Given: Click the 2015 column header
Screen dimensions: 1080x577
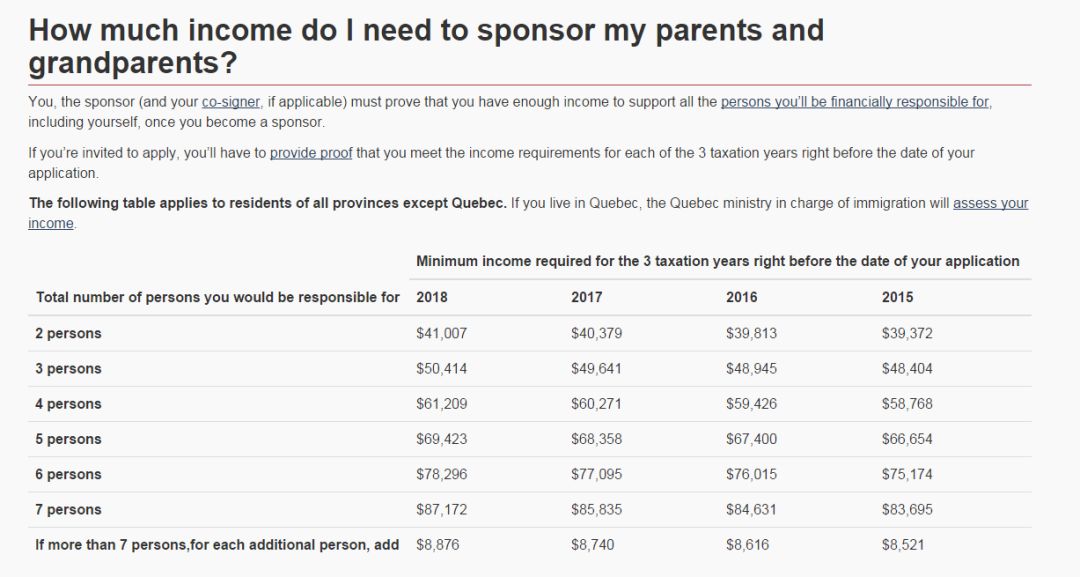Looking at the screenshot, I should pyautogui.click(x=897, y=297).
